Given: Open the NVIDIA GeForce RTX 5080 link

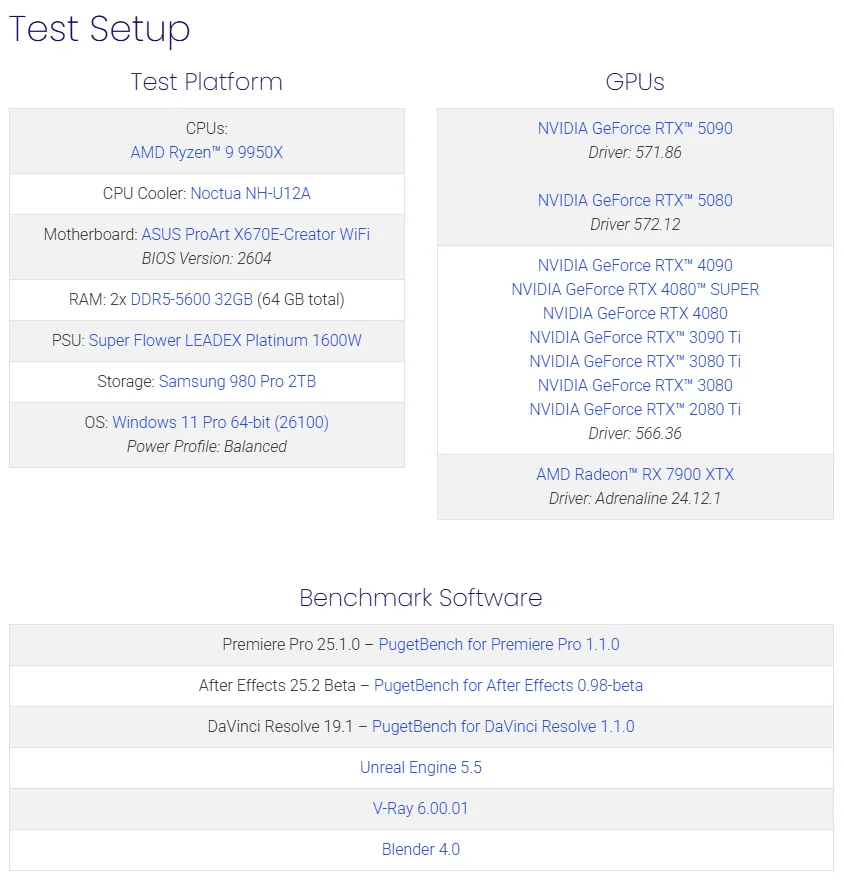Looking at the screenshot, I should [635, 201].
